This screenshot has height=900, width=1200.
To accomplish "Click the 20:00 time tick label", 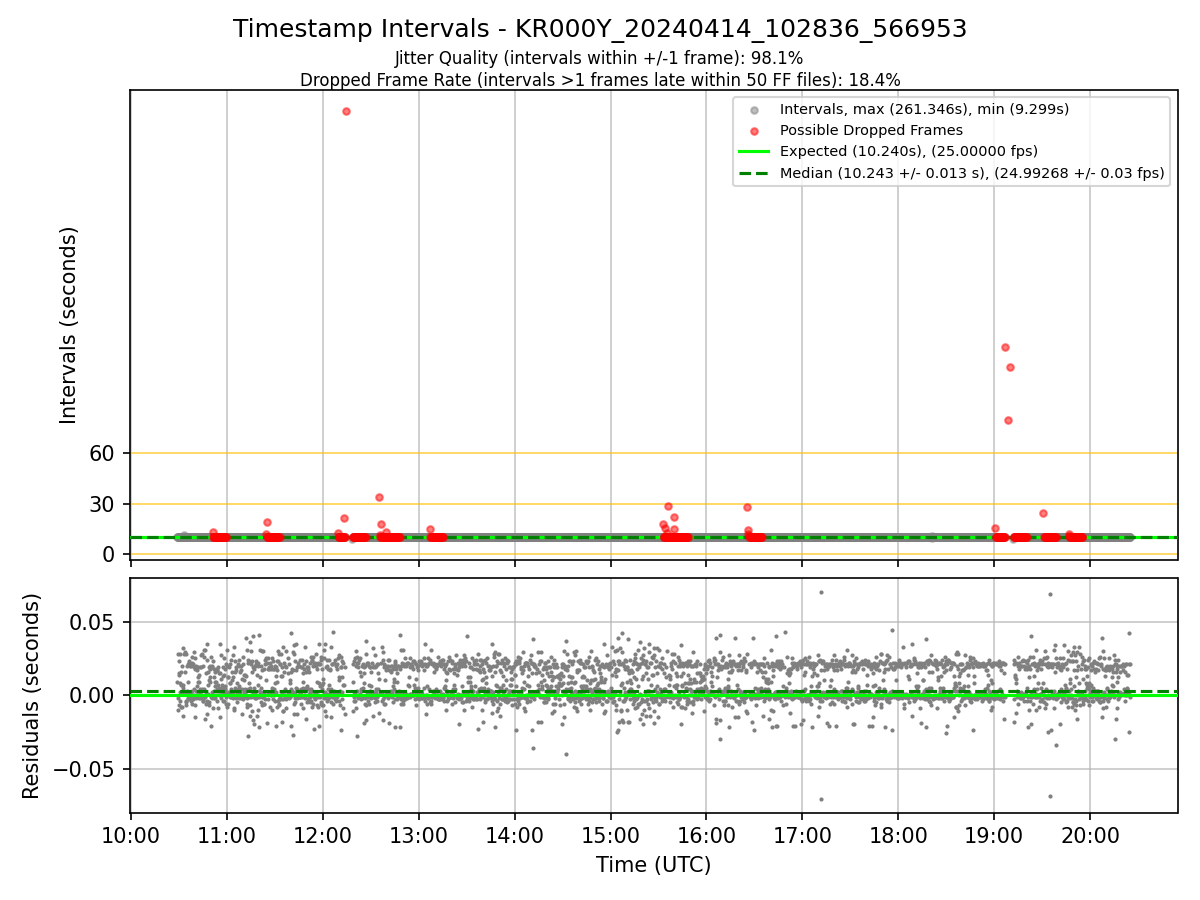I will coord(1090,835).
